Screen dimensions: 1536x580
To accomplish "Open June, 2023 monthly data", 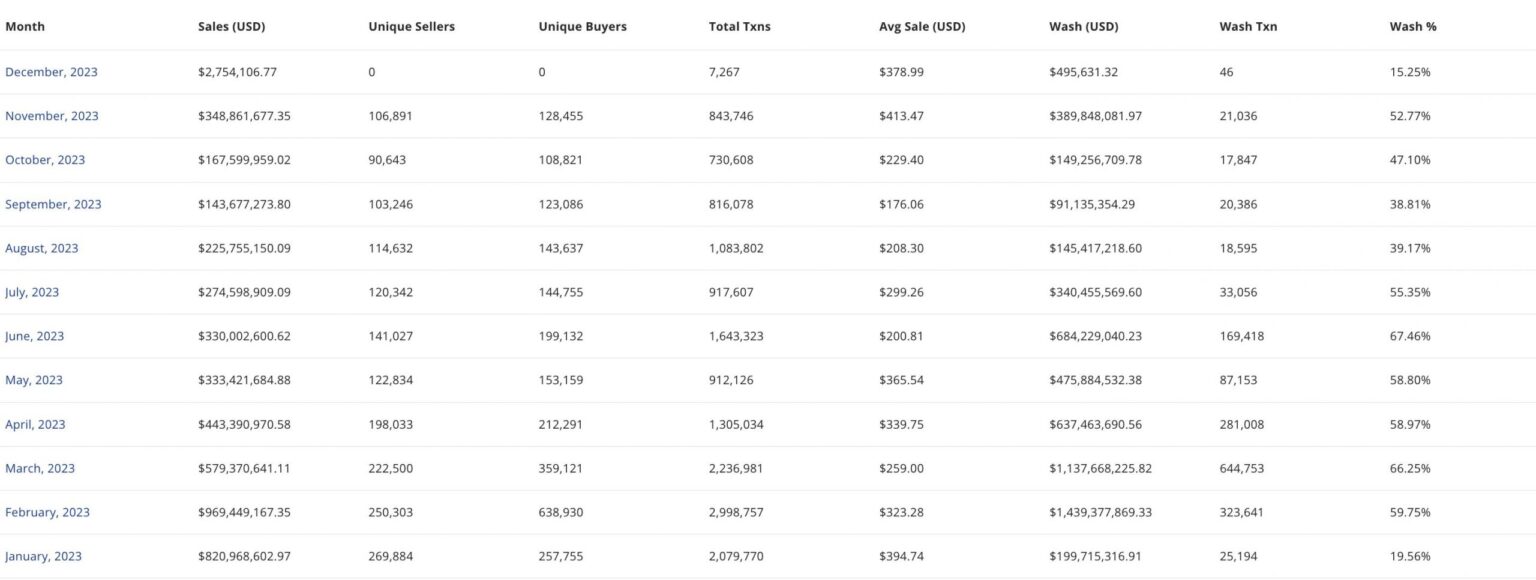I will (34, 336).
